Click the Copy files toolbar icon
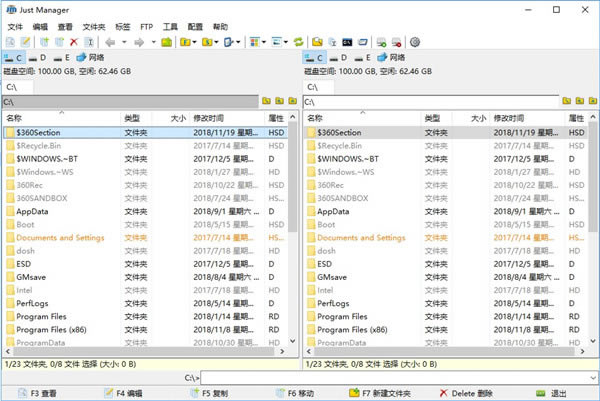This screenshot has height=401, width=600. pyautogui.click(x=45, y=42)
